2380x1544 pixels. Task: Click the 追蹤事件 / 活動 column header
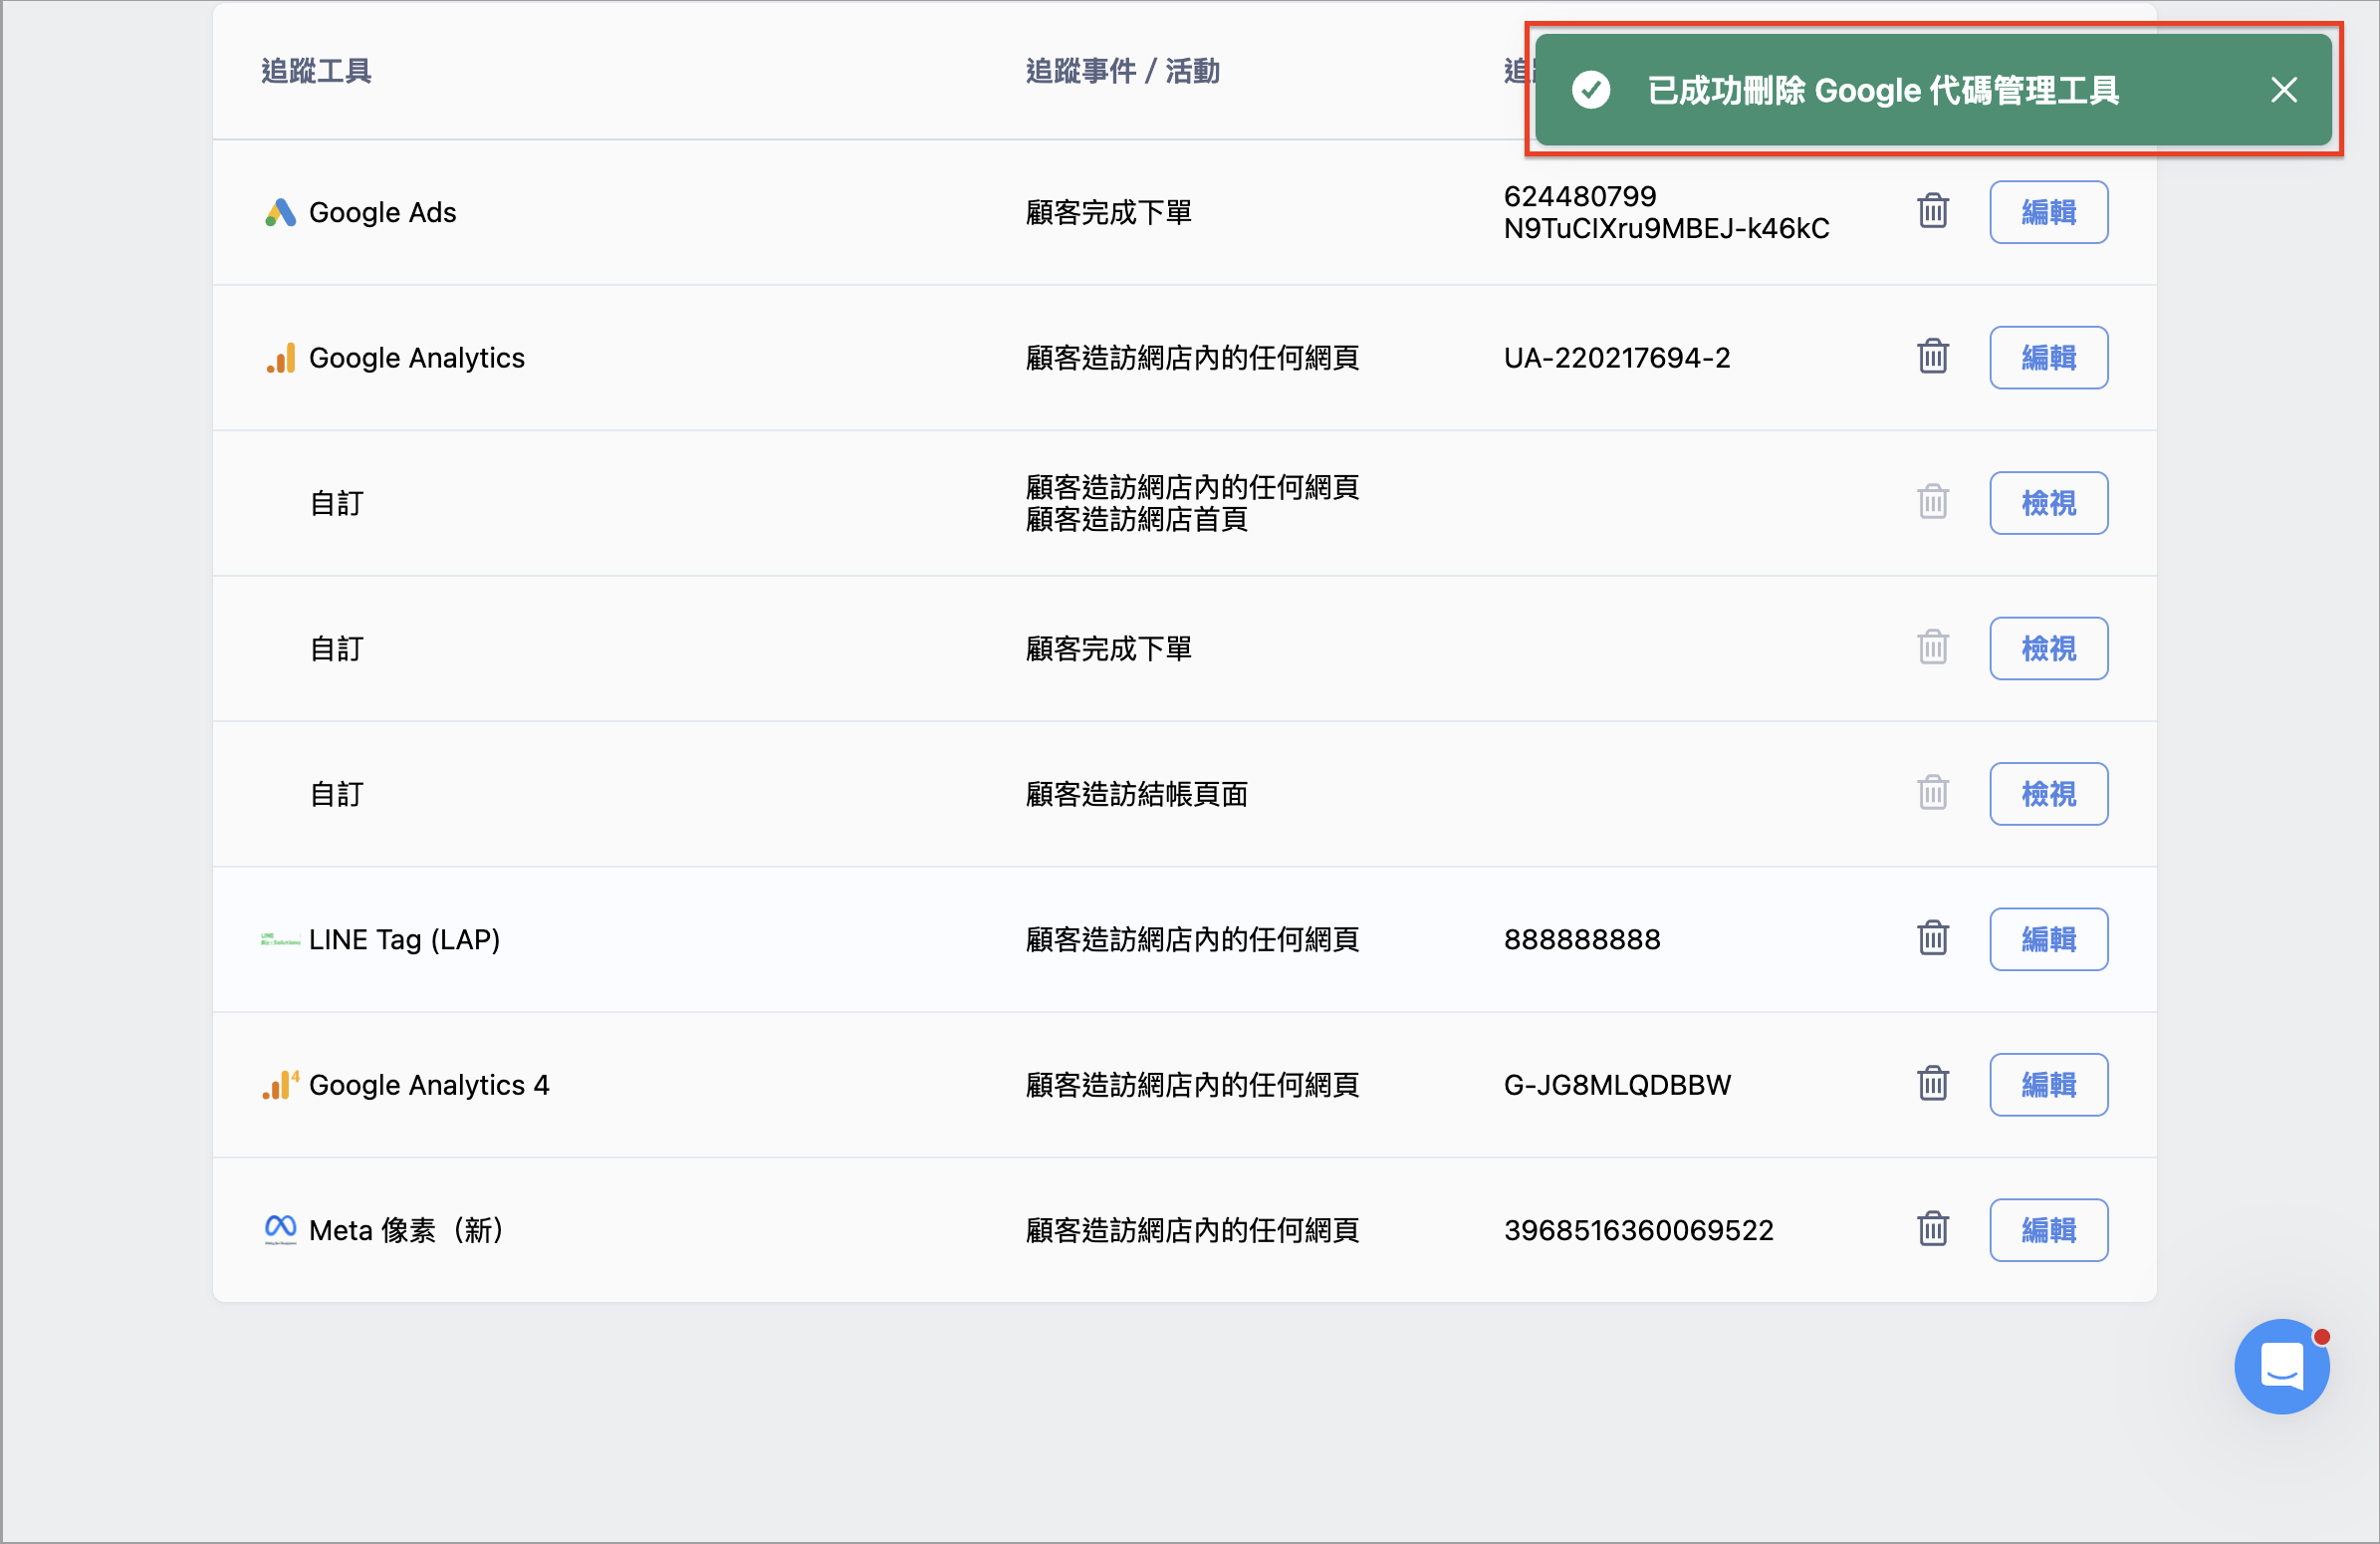pyautogui.click(x=1122, y=71)
